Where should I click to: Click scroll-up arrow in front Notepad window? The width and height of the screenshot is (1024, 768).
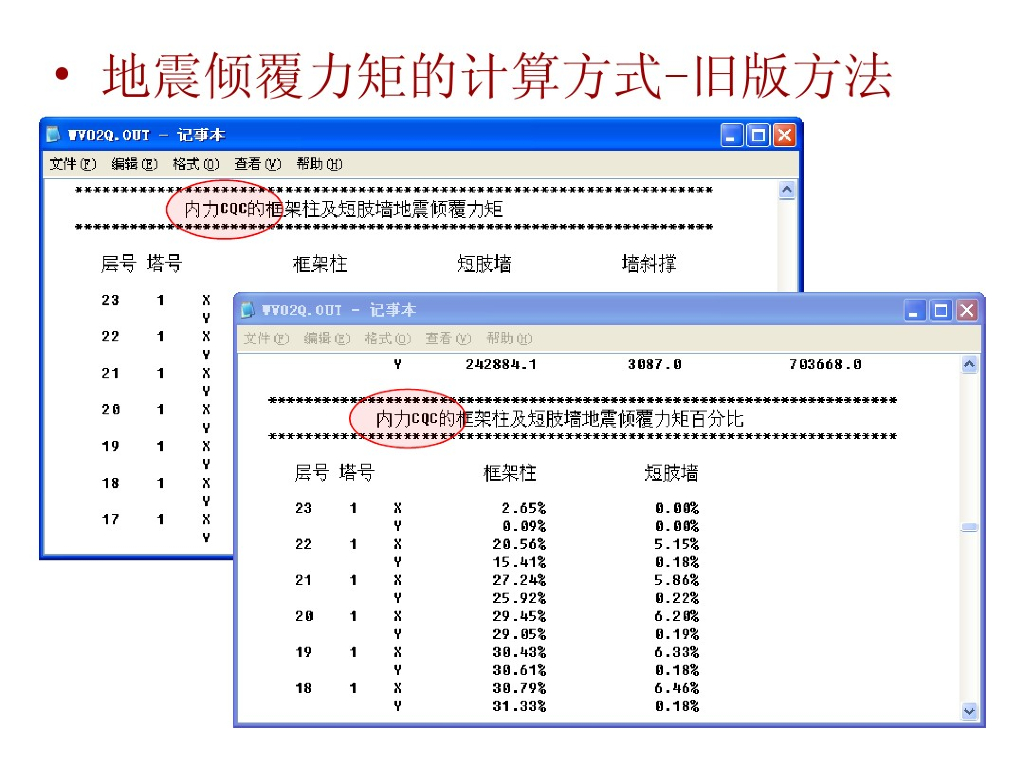pyautogui.click(x=970, y=364)
